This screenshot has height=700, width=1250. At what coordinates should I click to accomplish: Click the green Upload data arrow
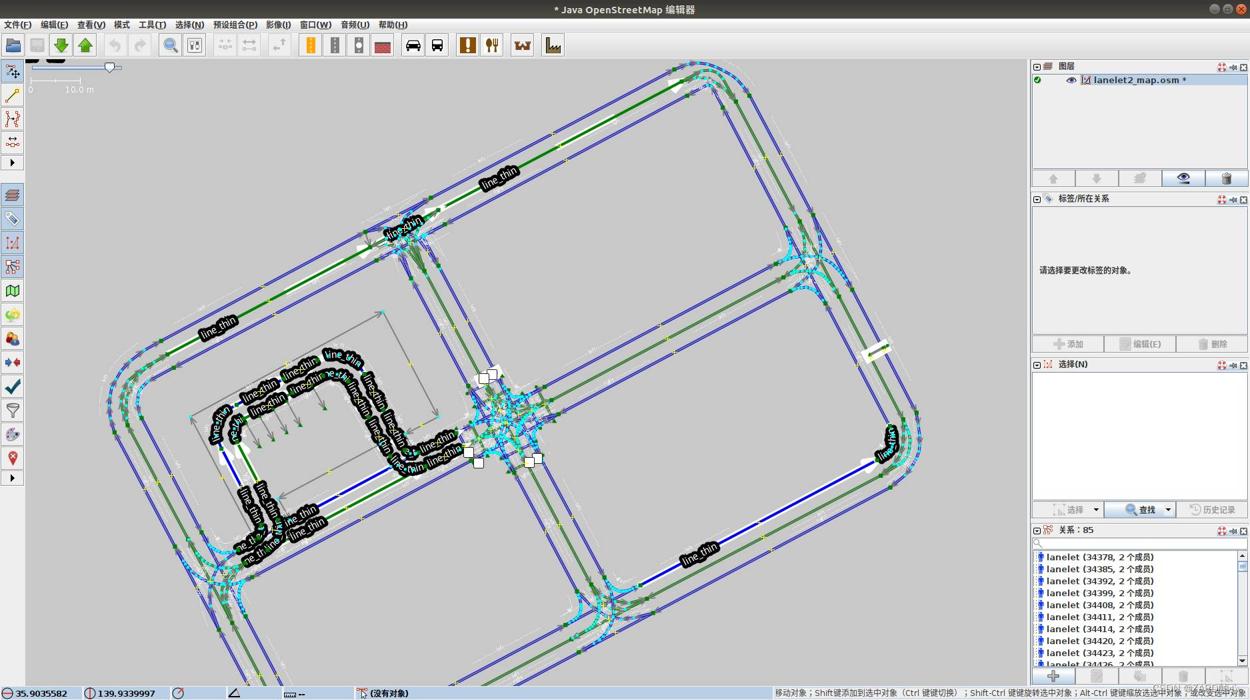pos(85,45)
